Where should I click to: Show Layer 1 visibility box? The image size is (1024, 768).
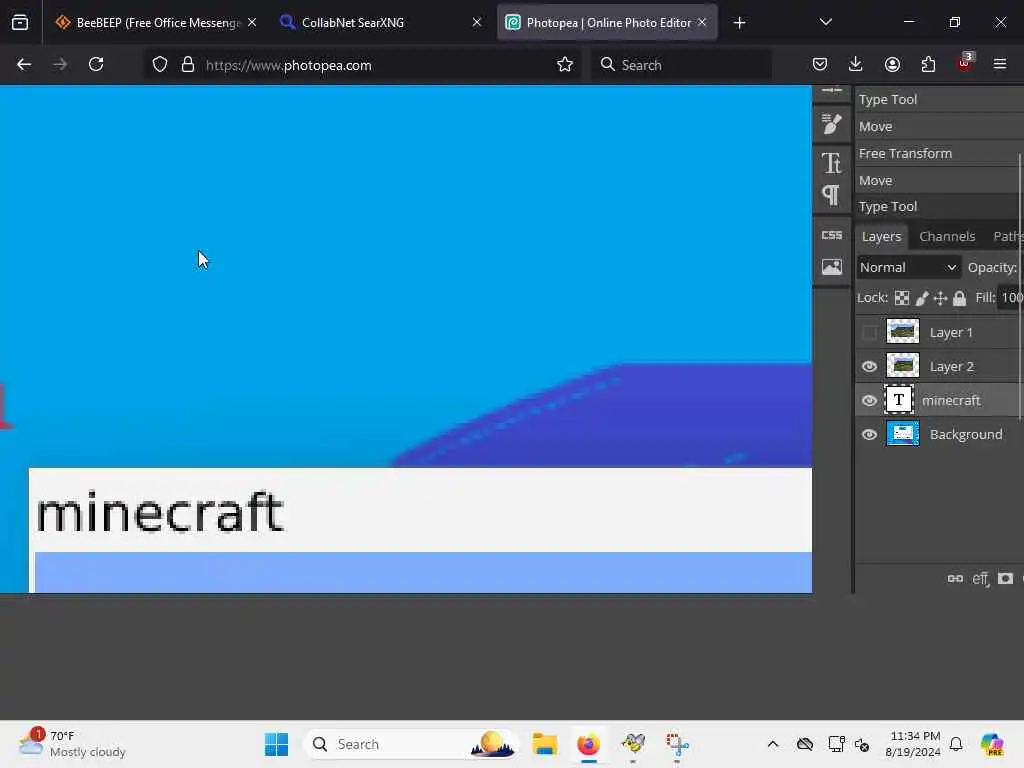[869, 332]
